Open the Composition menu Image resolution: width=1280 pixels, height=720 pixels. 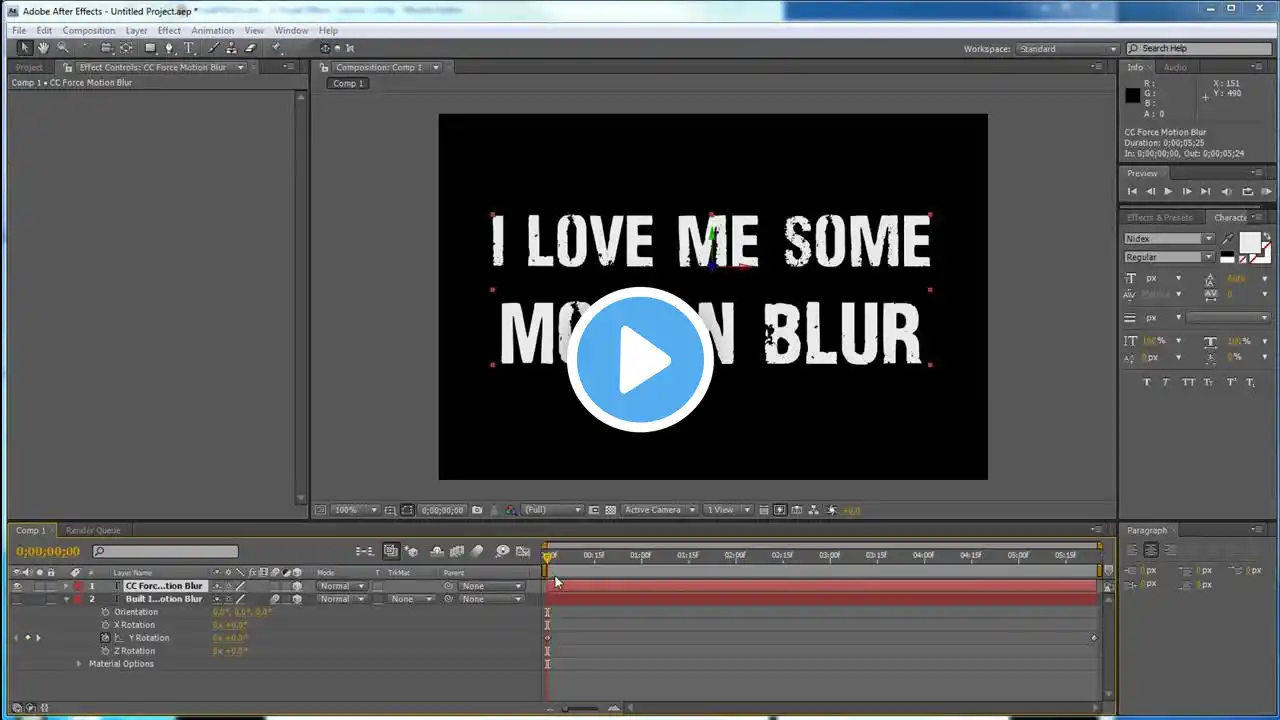tap(88, 31)
